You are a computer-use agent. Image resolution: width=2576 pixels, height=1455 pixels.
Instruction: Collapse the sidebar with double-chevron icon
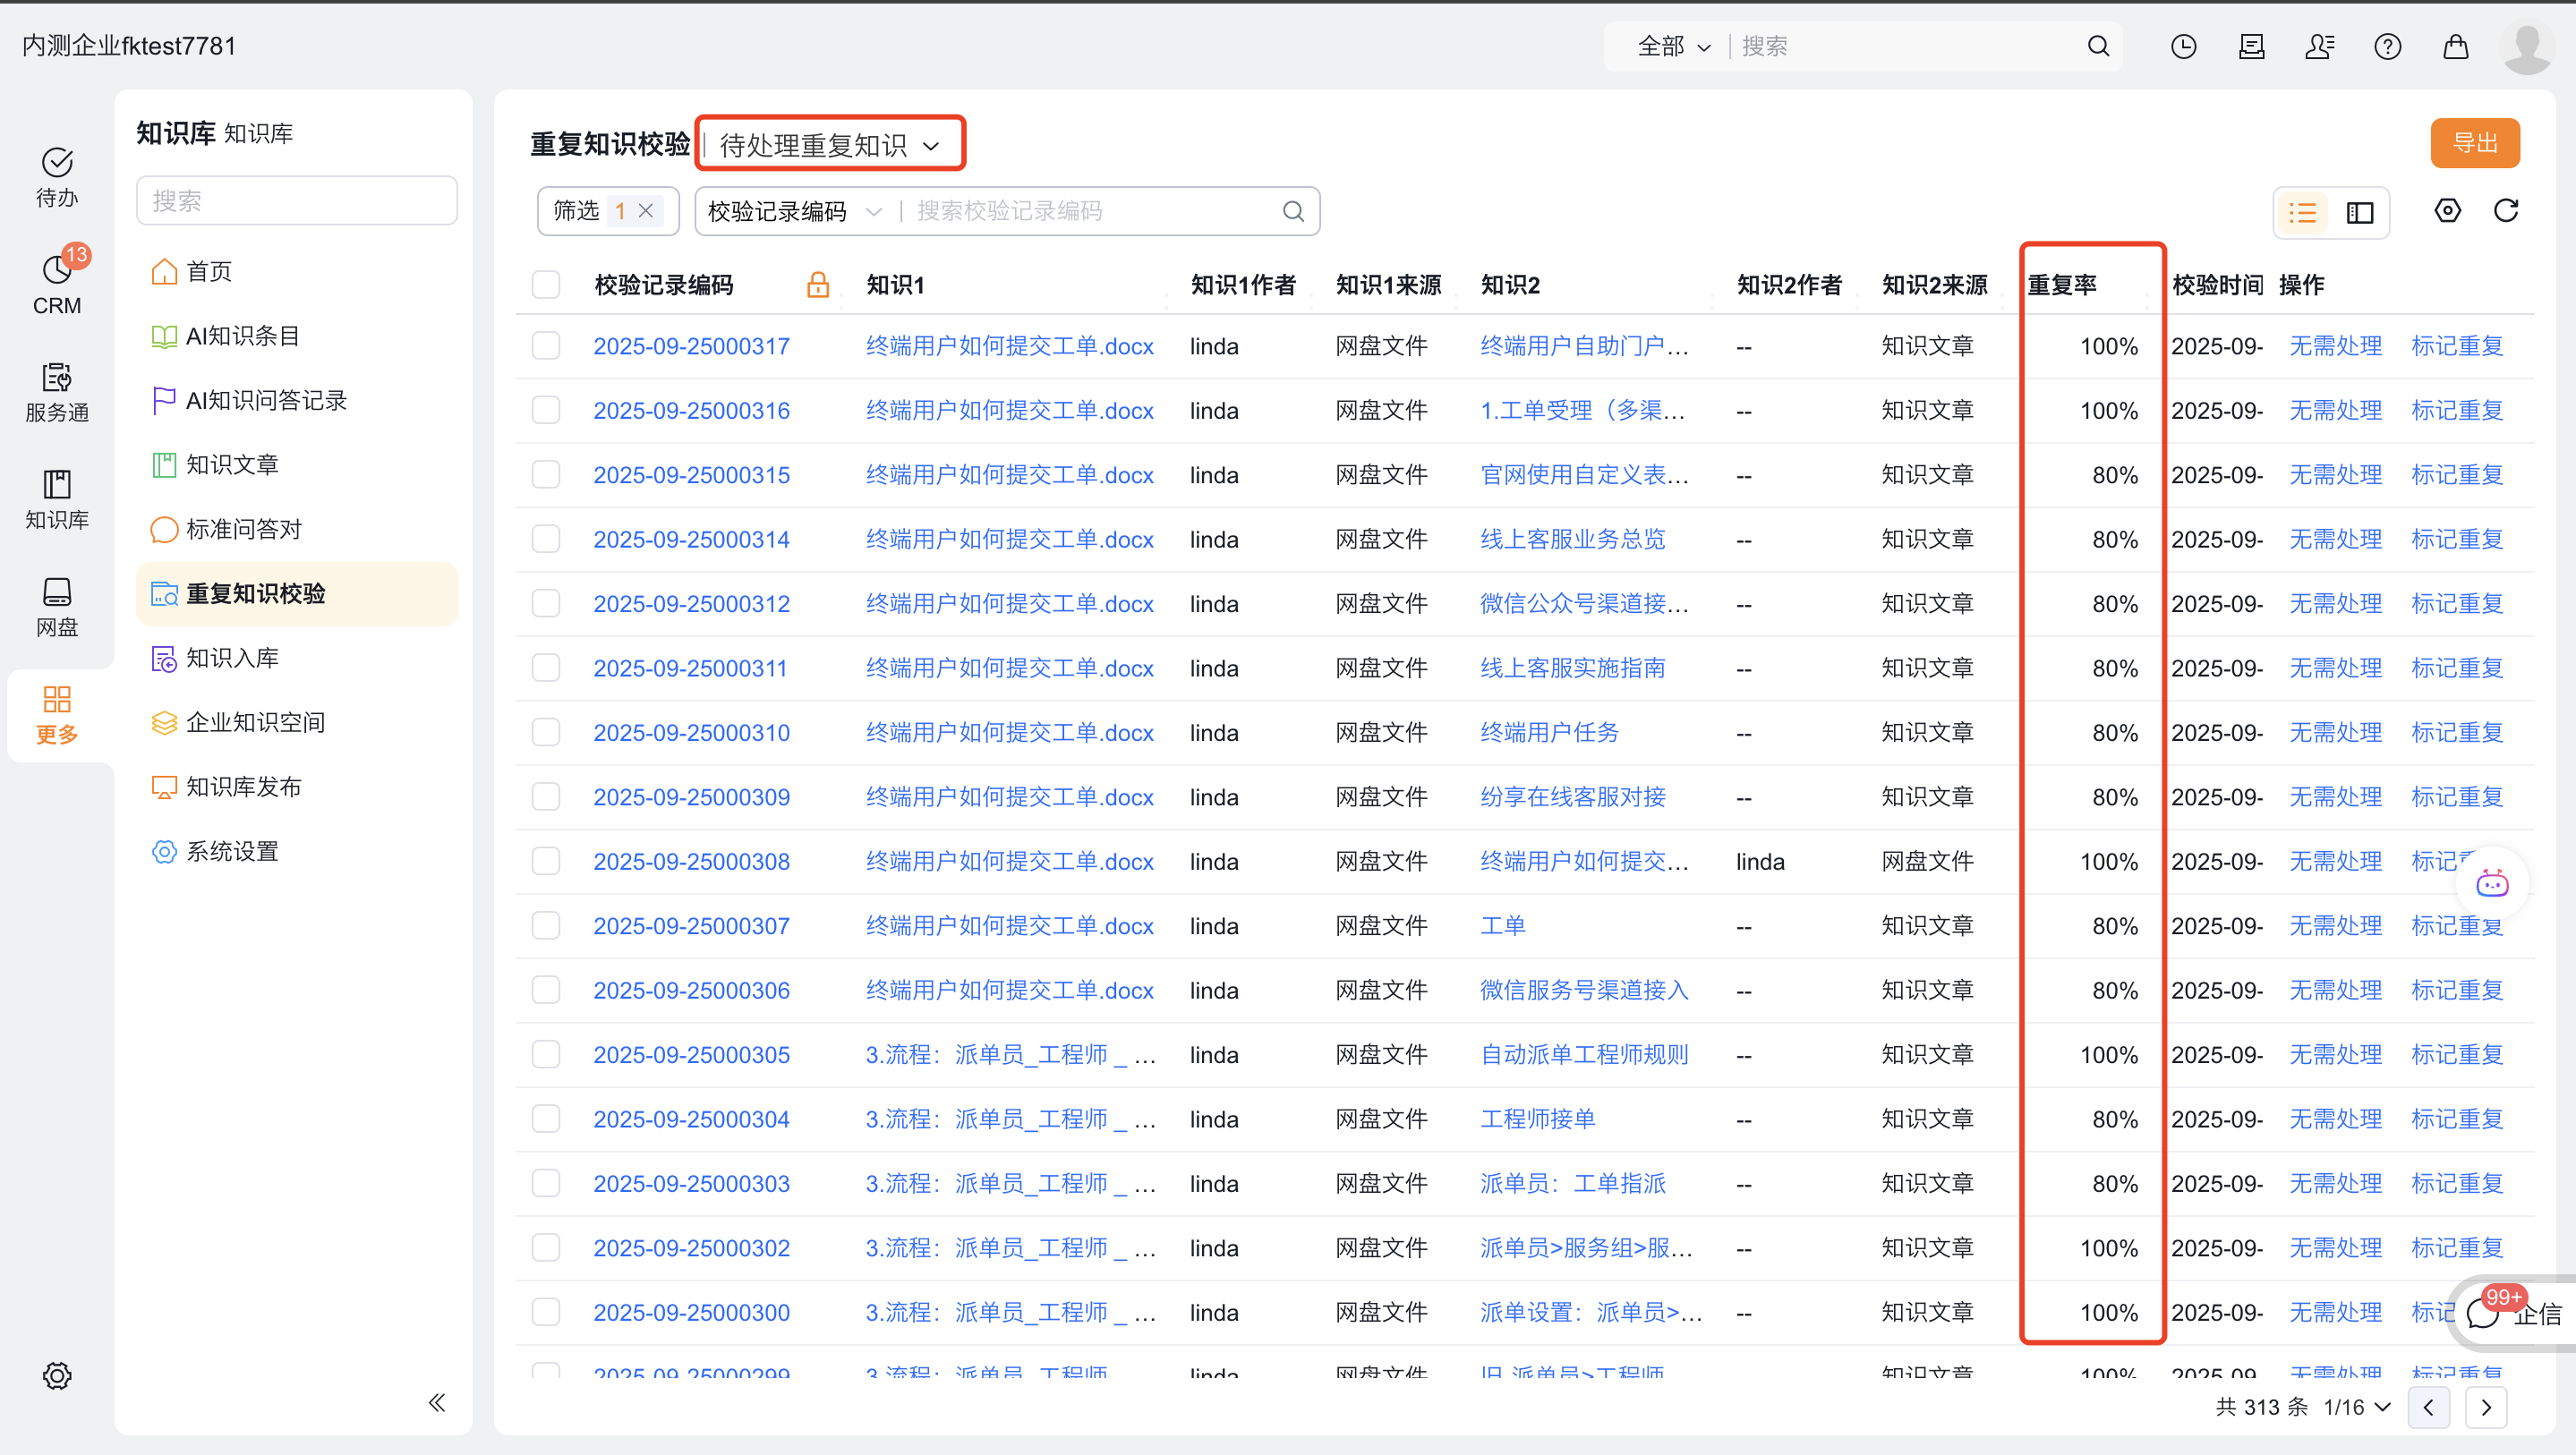click(x=437, y=1402)
